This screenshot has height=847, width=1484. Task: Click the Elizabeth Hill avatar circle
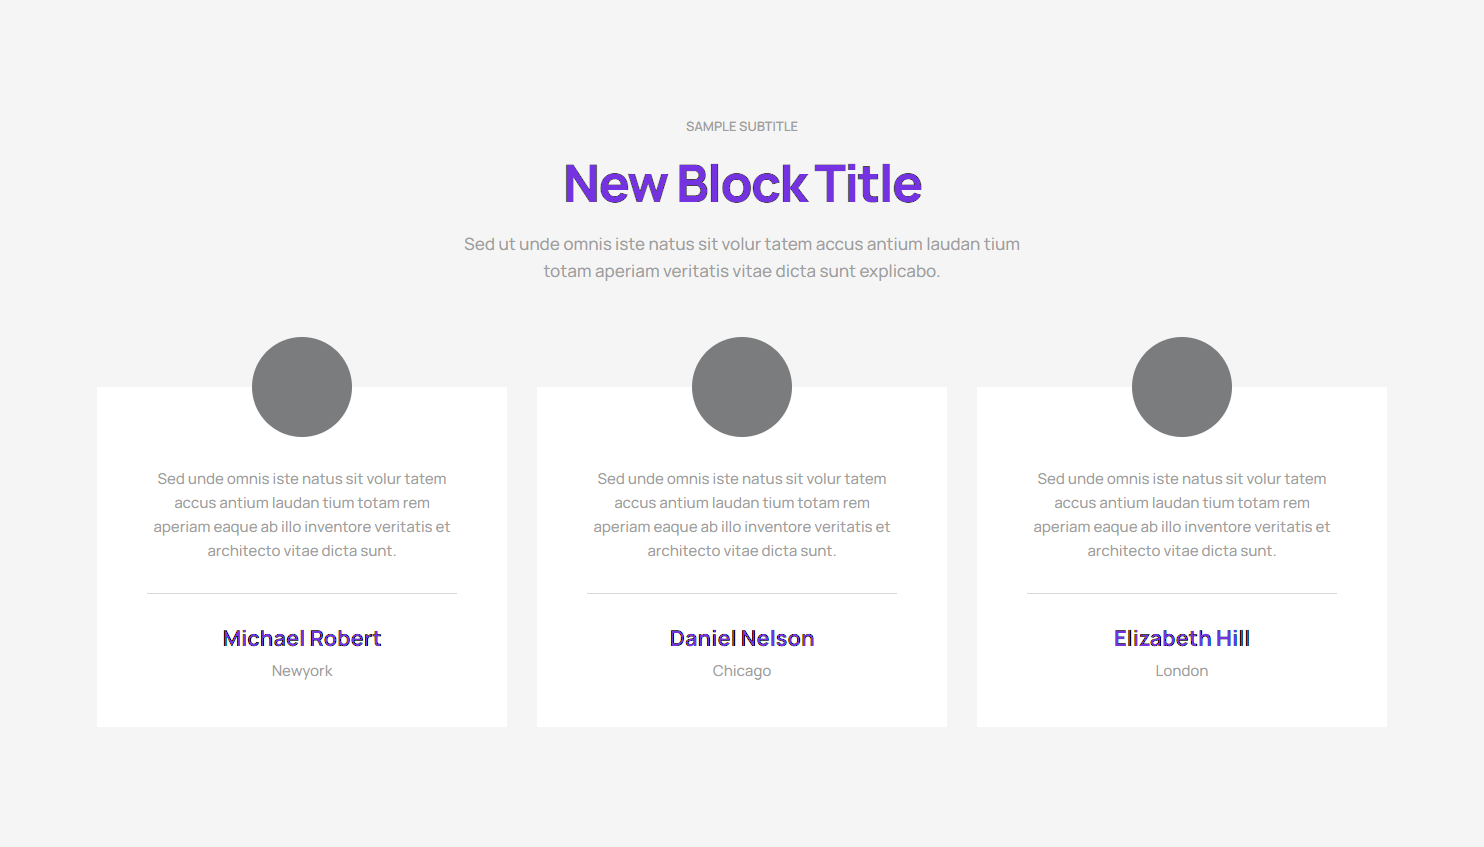pos(1182,387)
